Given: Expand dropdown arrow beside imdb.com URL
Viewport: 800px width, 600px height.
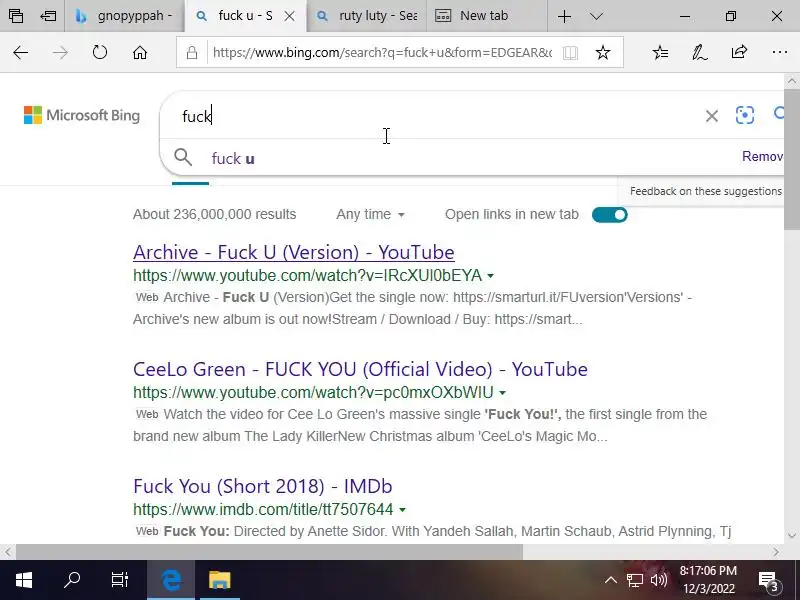Looking at the screenshot, I should click(403, 510).
